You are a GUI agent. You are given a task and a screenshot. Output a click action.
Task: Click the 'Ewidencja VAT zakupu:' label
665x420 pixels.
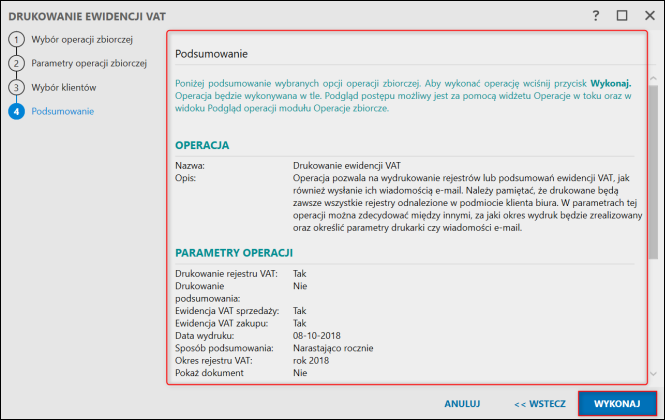(x=221, y=323)
